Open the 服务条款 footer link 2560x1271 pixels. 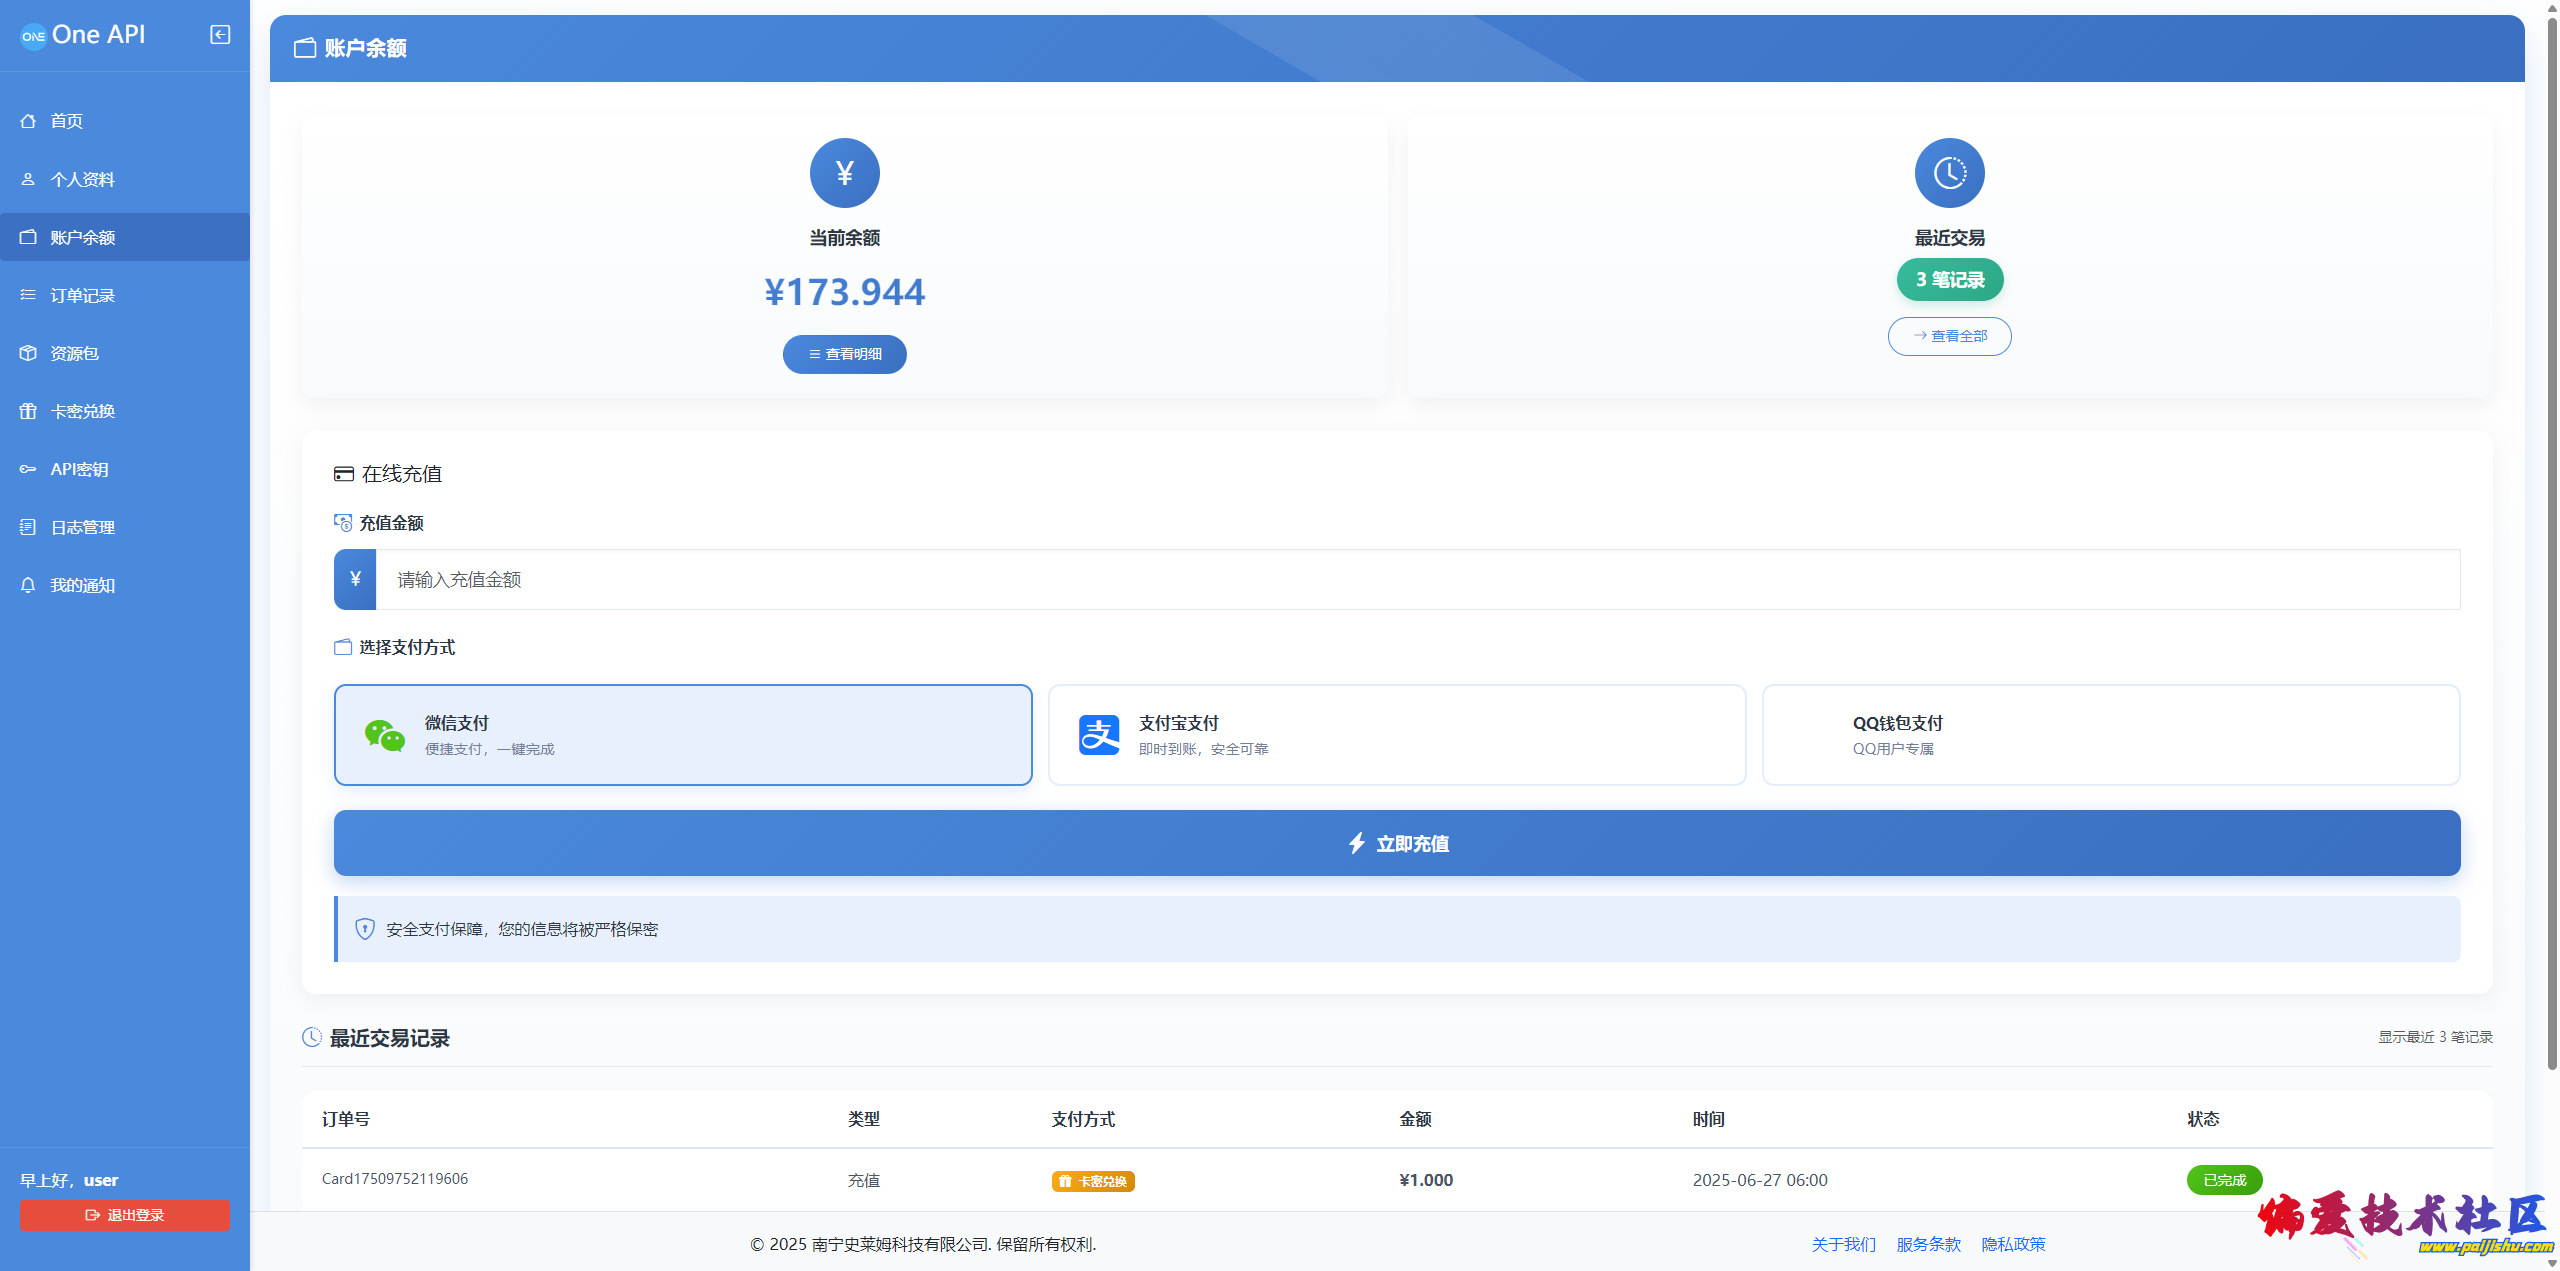click(x=1928, y=1244)
